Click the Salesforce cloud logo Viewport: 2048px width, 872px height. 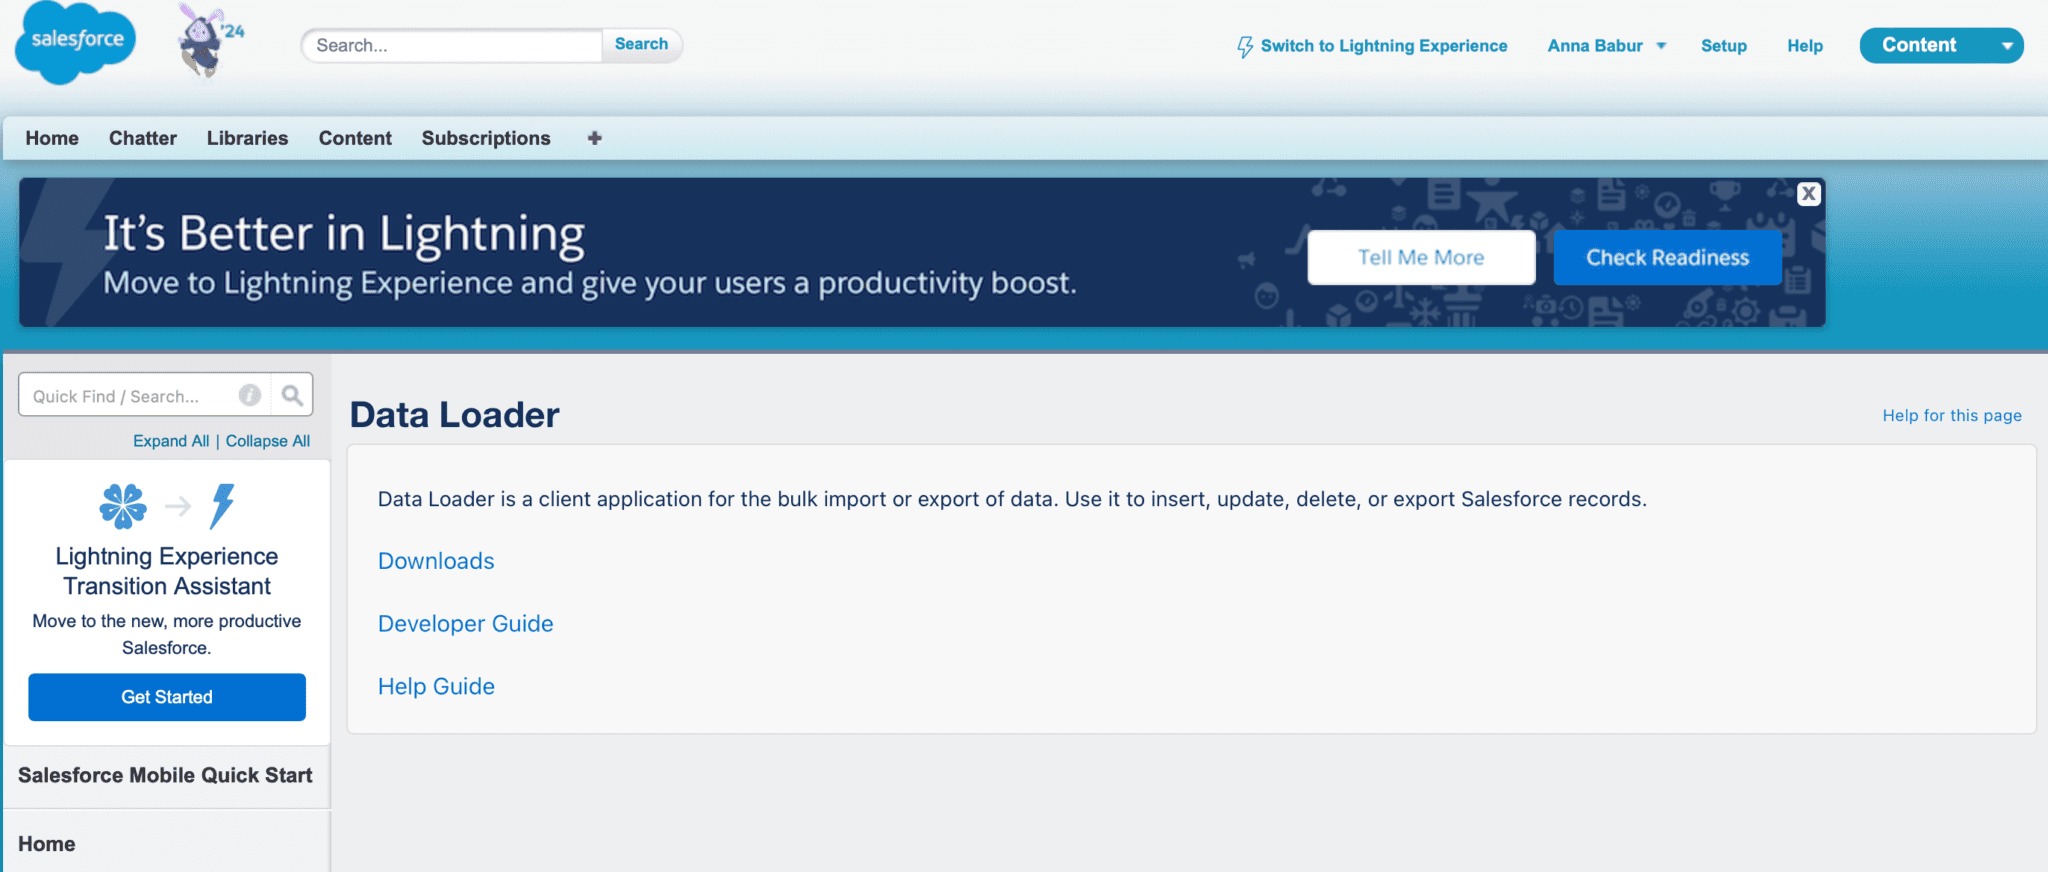(x=76, y=42)
